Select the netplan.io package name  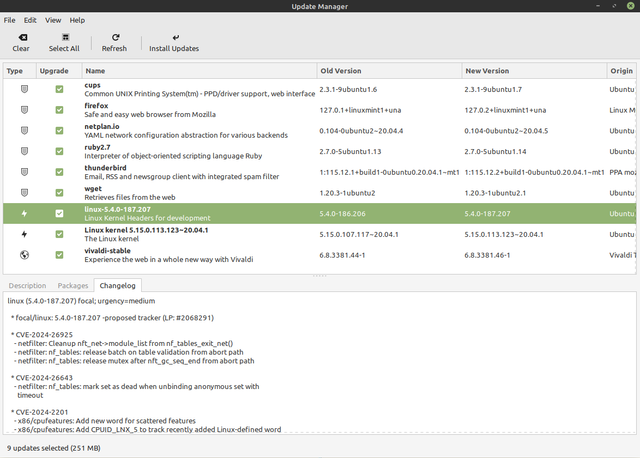(102, 126)
